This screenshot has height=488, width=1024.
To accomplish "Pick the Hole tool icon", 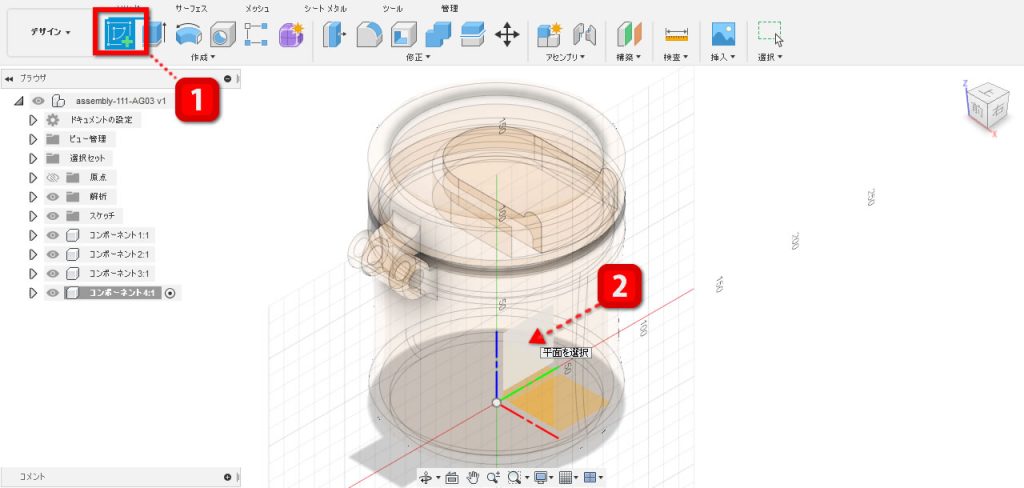I will coord(223,35).
